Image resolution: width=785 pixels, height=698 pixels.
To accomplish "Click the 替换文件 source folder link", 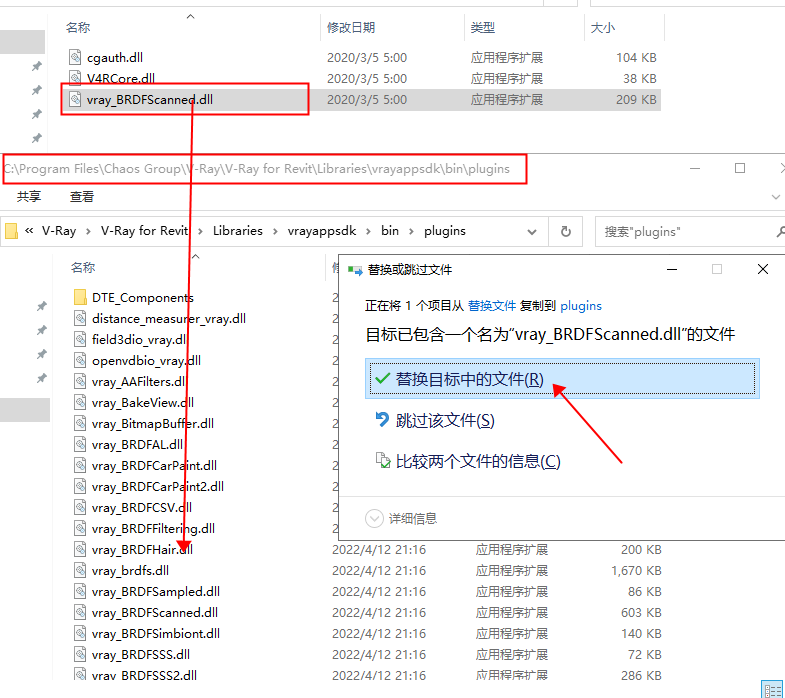I will click(492, 305).
